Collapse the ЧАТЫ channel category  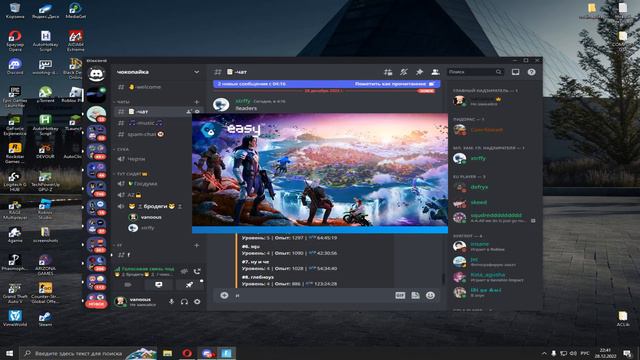[x=123, y=102]
